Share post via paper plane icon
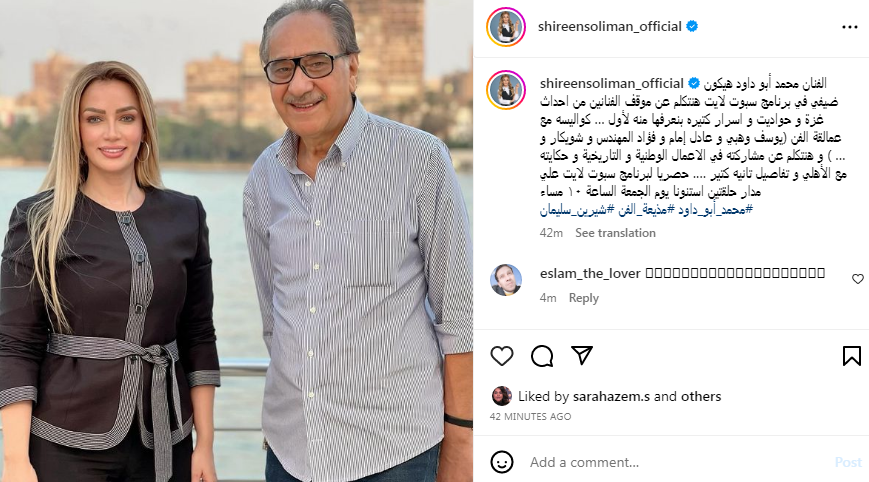The image size is (869, 482). [582, 355]
